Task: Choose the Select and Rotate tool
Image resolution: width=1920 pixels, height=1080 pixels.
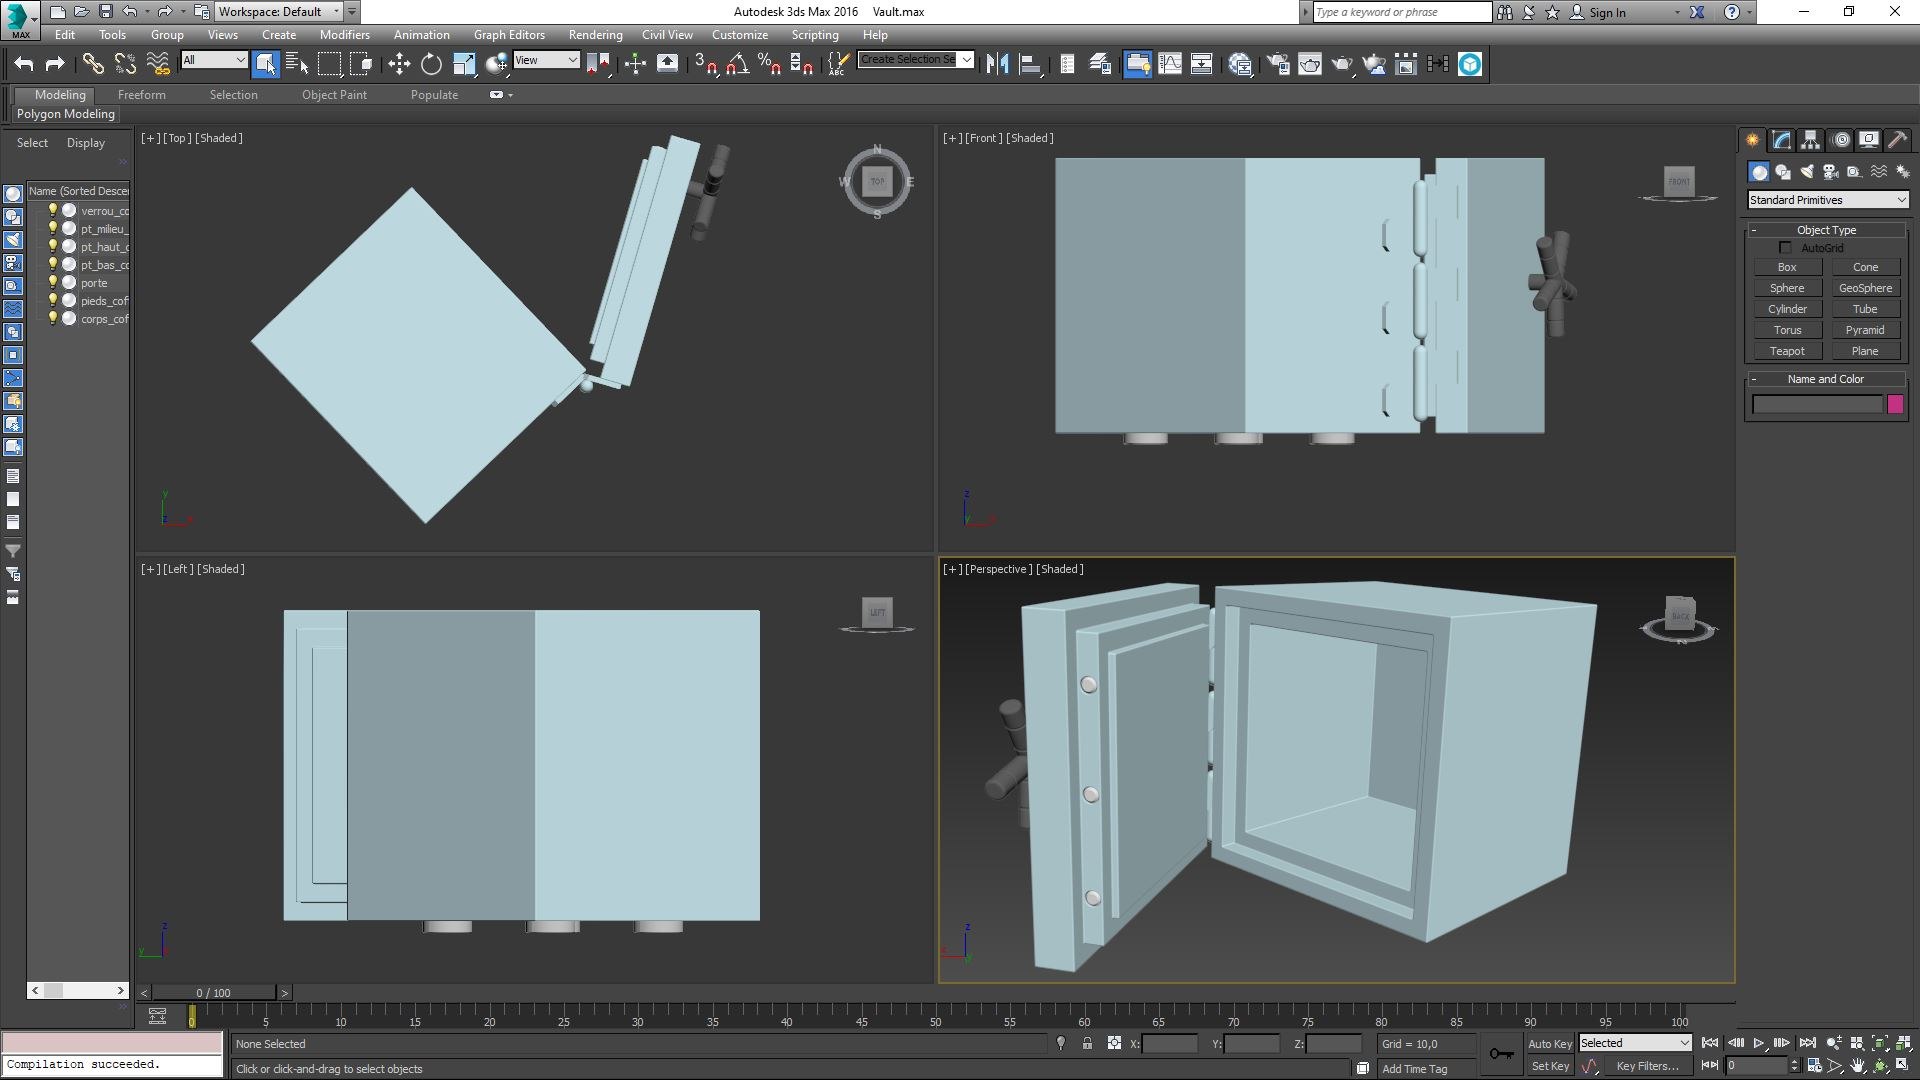Action: coord(431,64)
